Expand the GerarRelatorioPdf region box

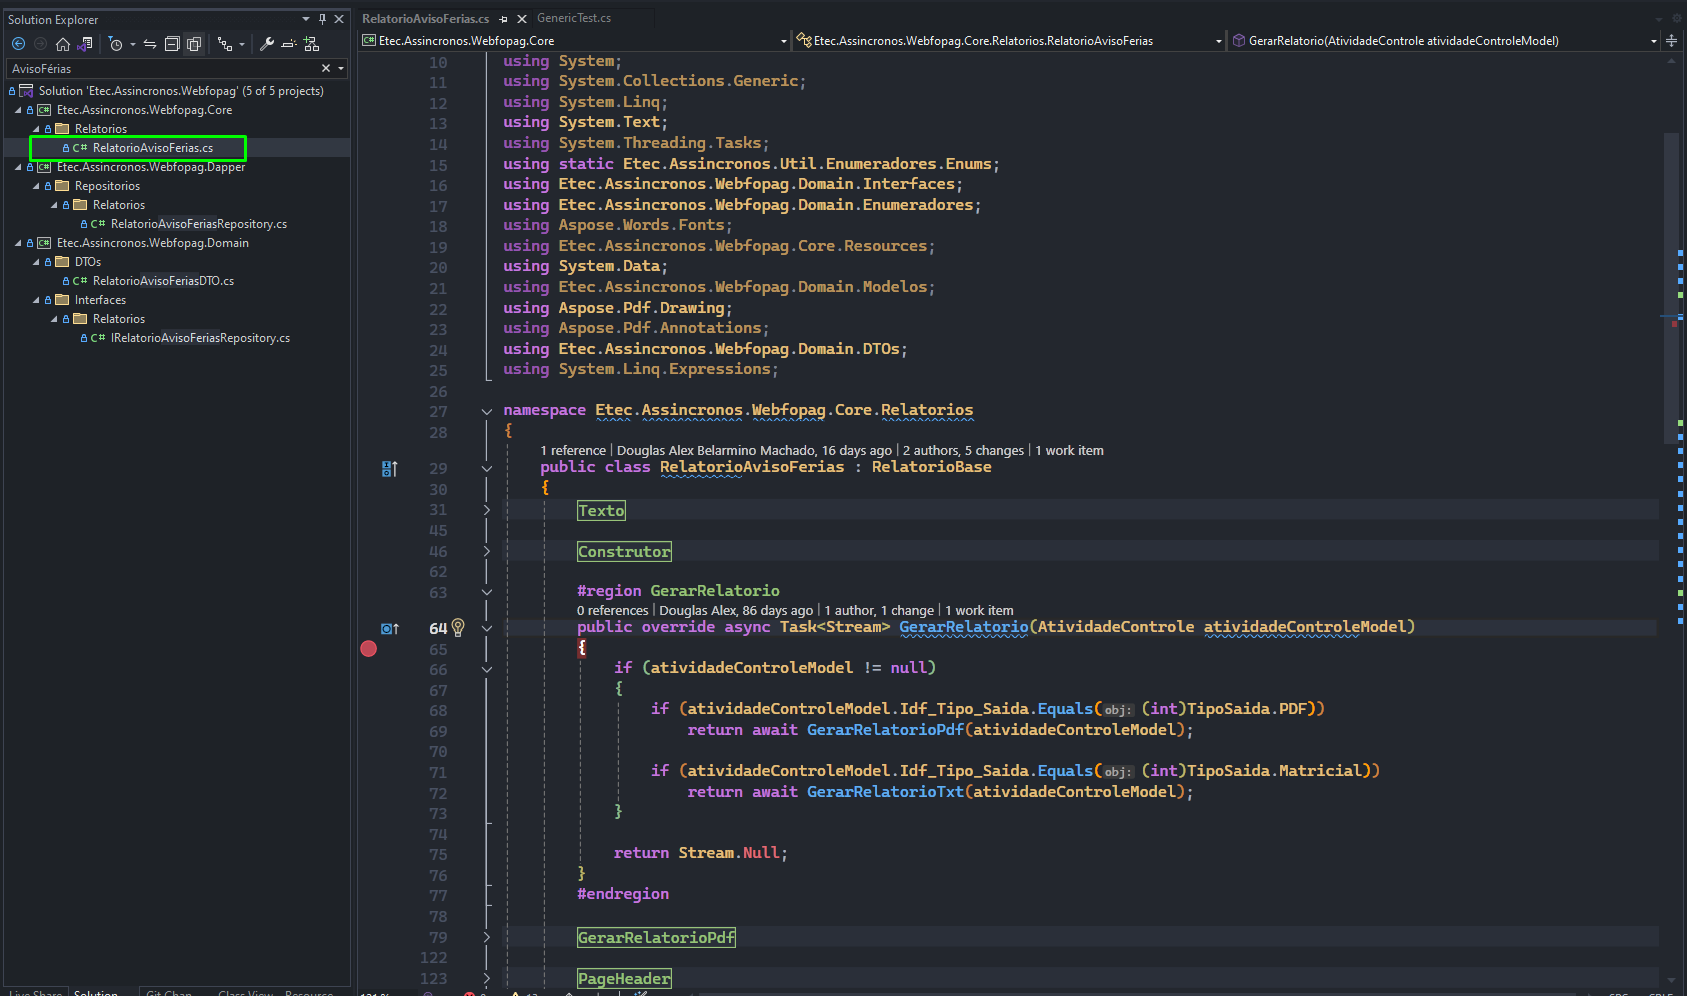click(x=656, y=938)
